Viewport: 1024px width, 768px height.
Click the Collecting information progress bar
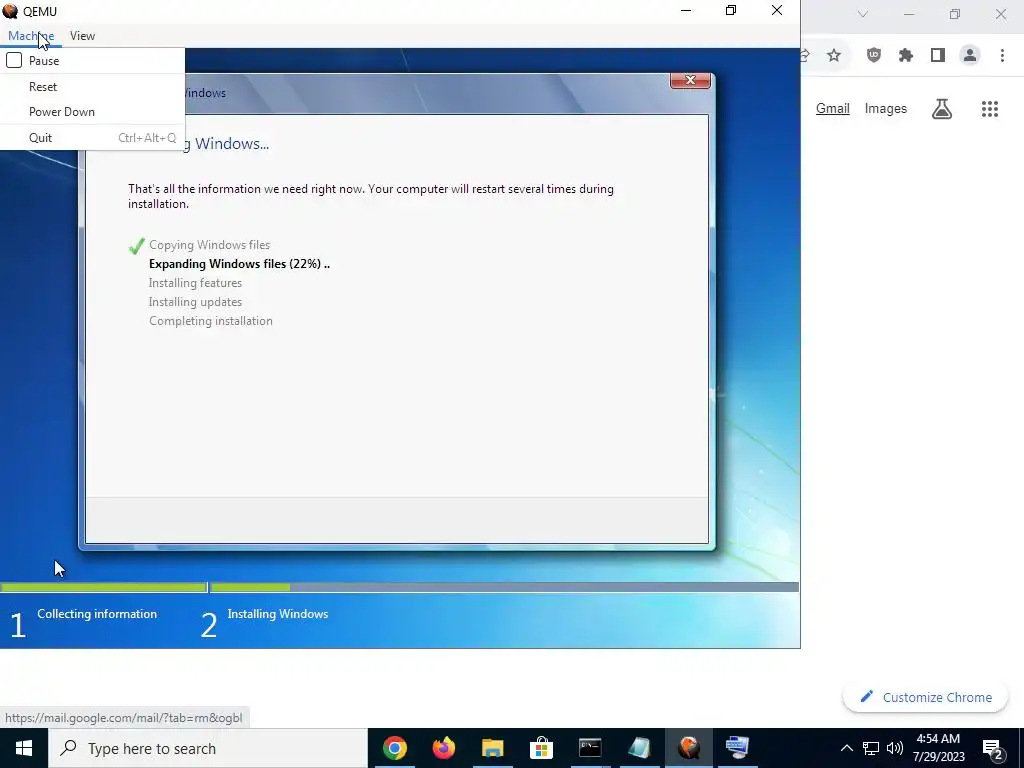click(x=104, y=588)
